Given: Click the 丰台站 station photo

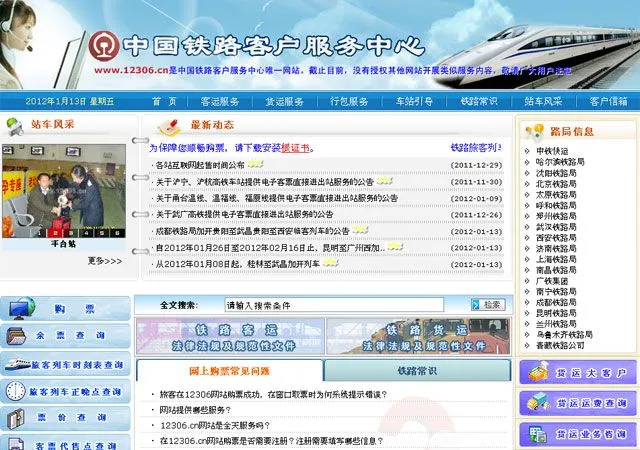Looking at the screenshot, I should (64, 191).
